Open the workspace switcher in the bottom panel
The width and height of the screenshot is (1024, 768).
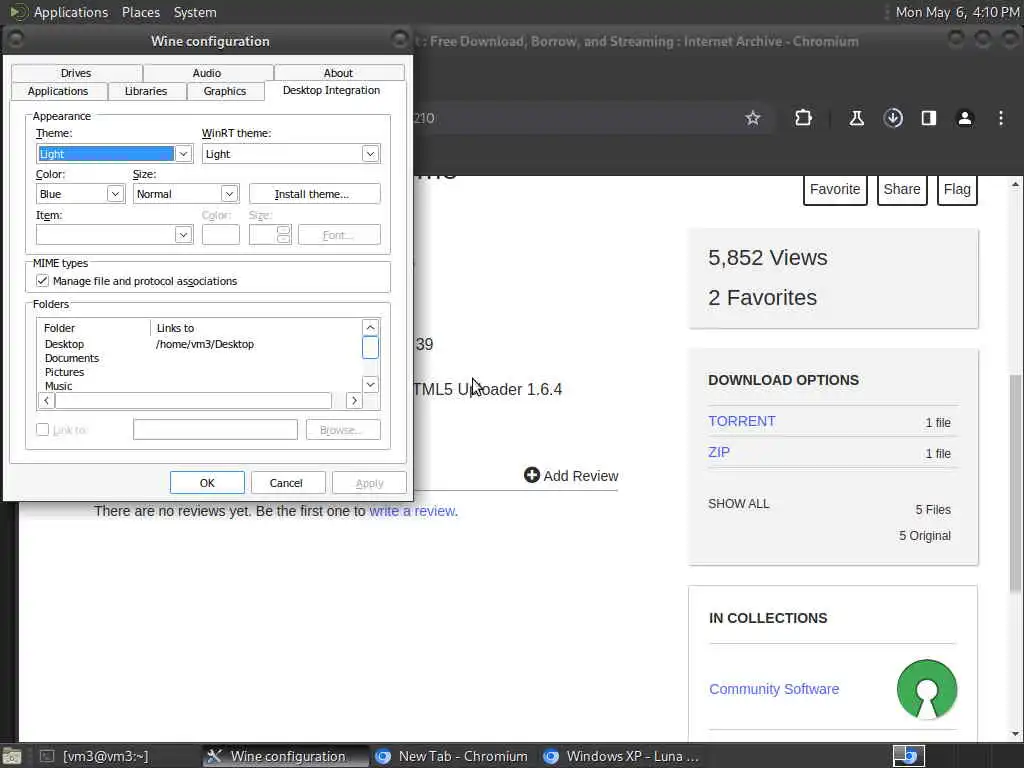(908, 756)
